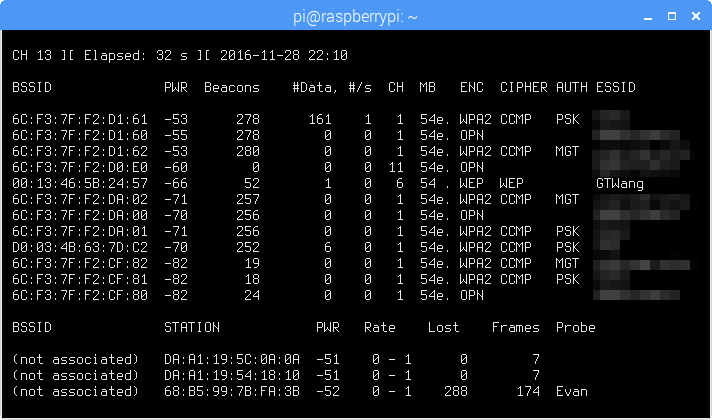Click the Evan probe entry

[x=572, y=391]
